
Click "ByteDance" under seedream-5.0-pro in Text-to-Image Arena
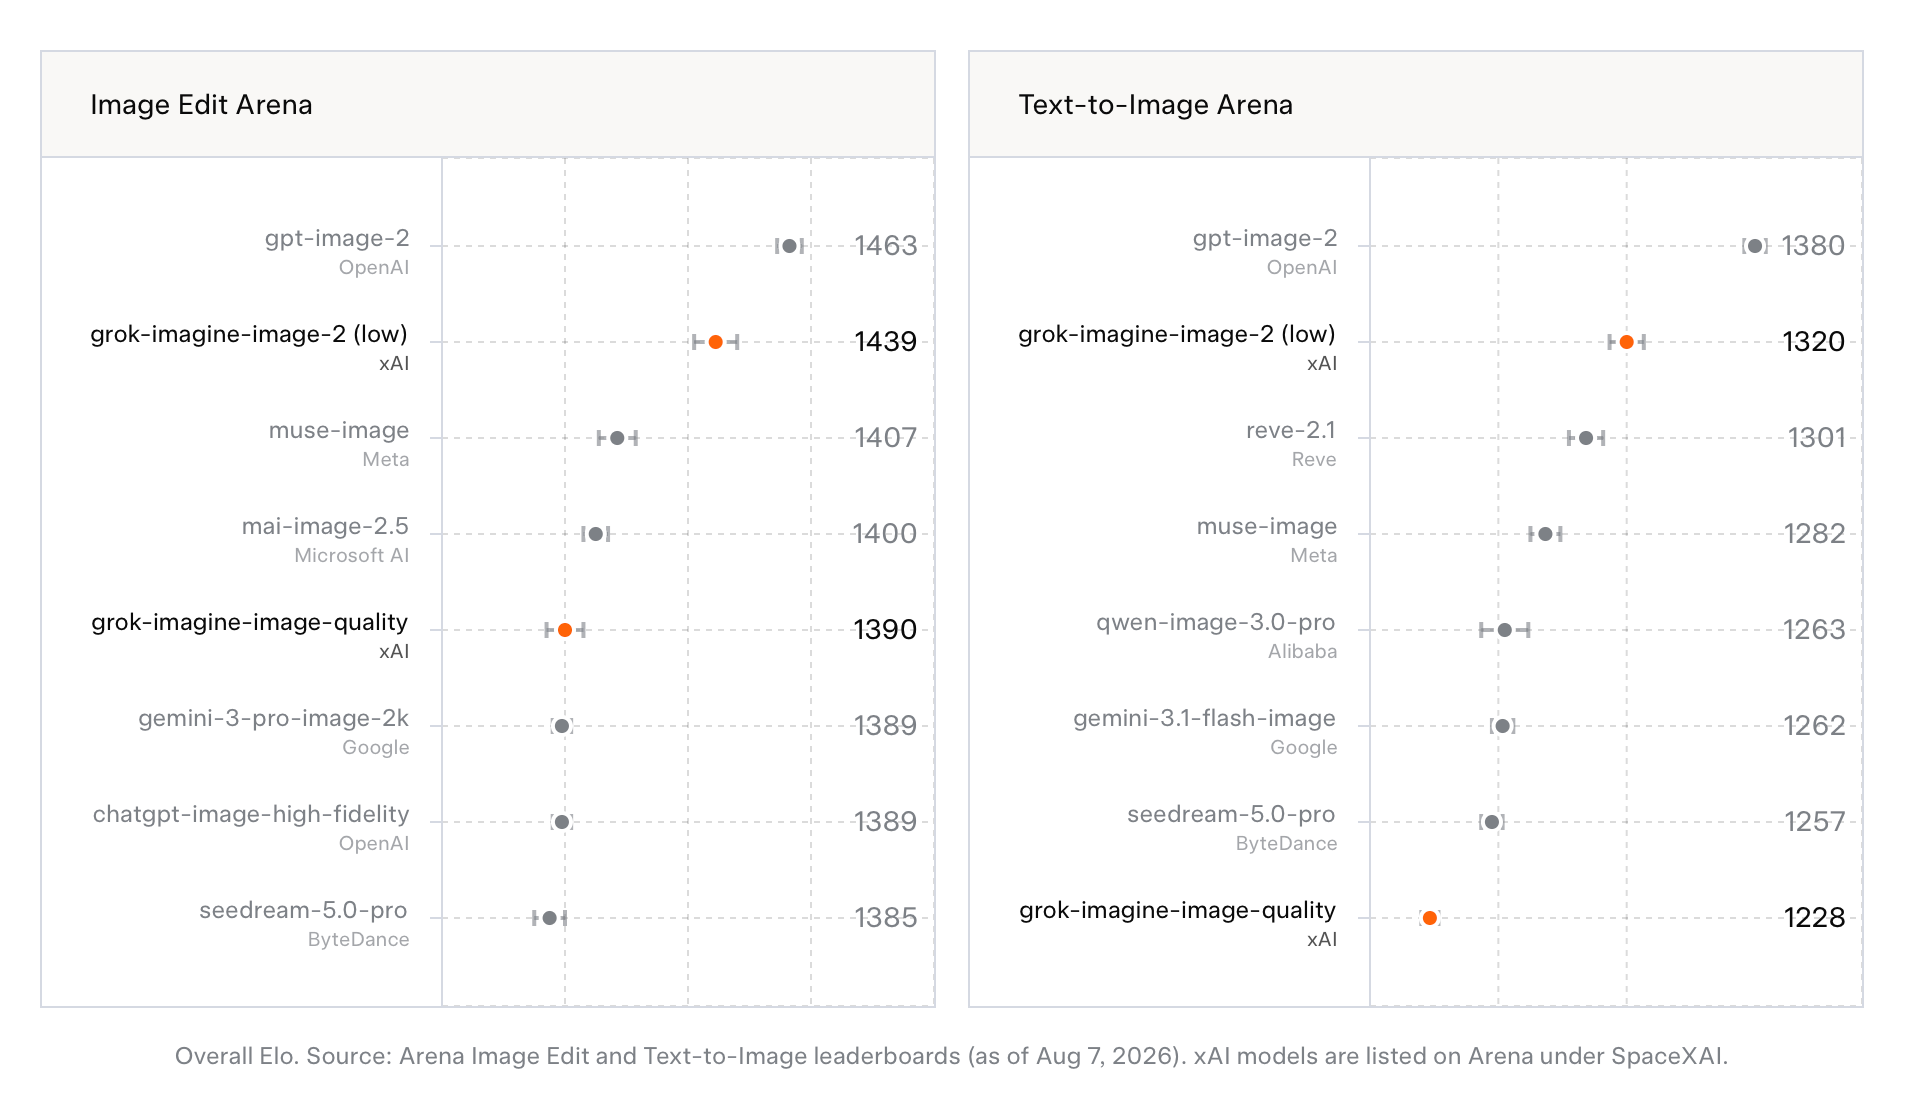coord(1286,843)
